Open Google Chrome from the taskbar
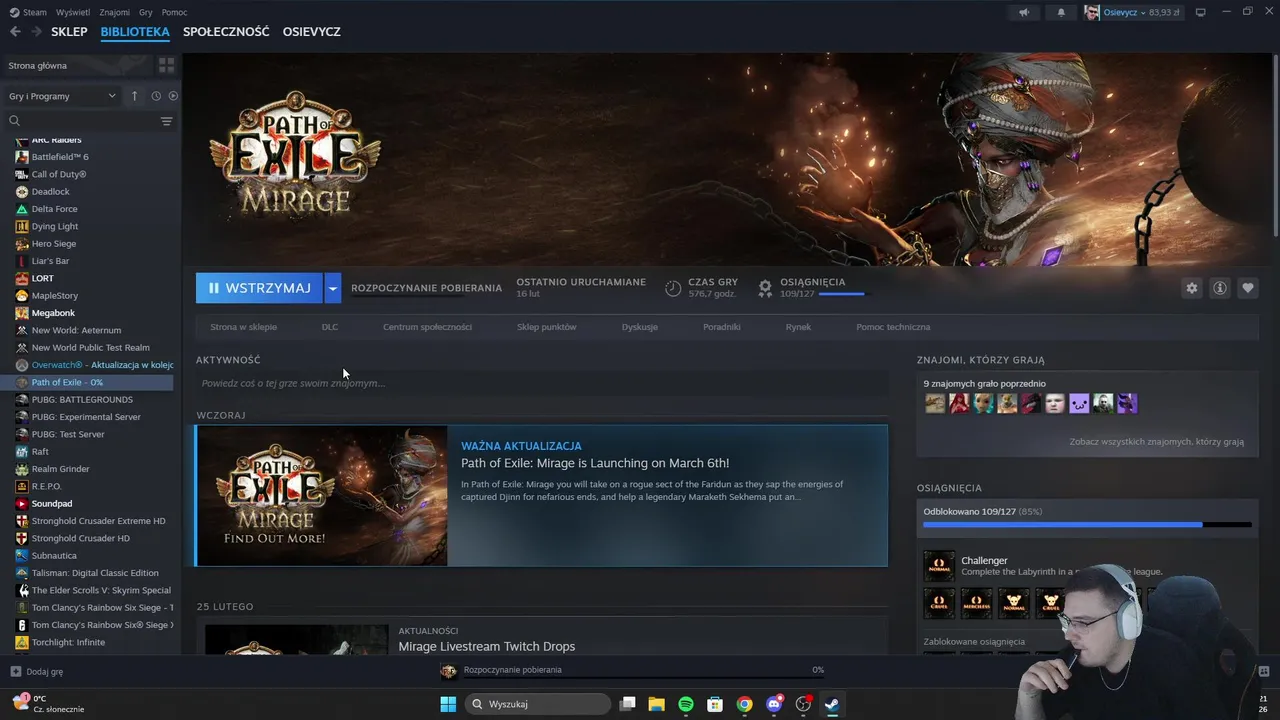The width and height of the screenshot is (1280, 720). tap(744, 704)
